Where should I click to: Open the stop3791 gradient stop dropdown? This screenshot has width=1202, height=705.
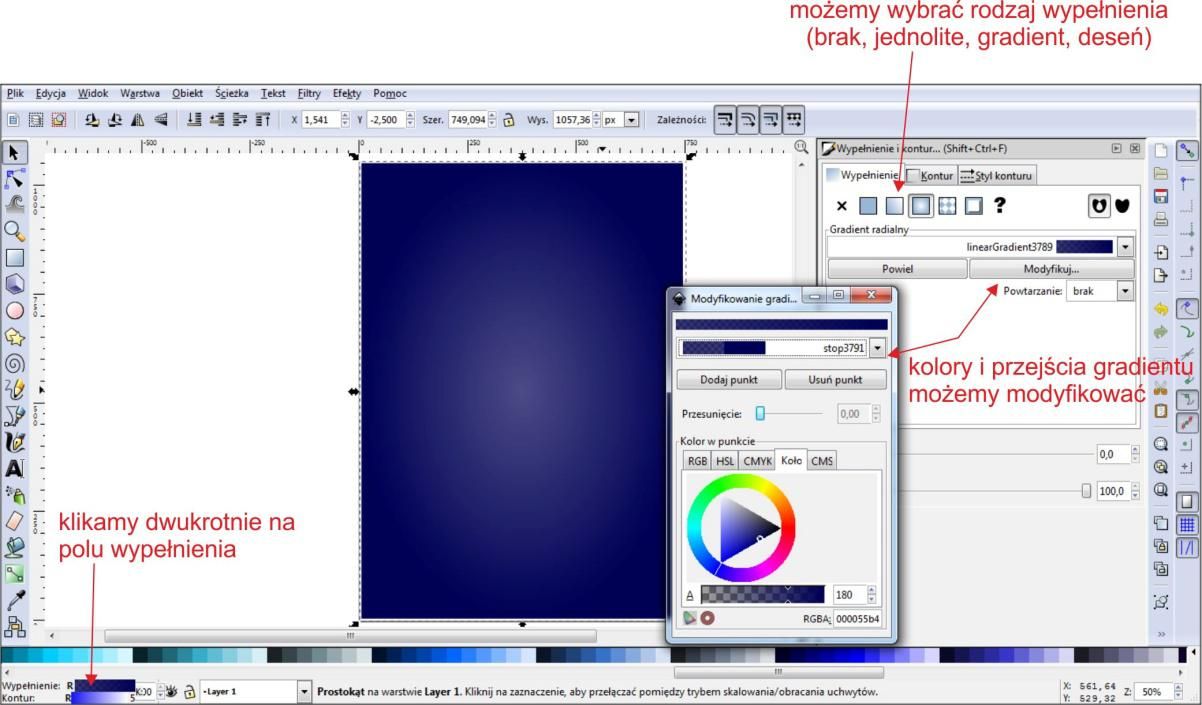pos(878,348)
